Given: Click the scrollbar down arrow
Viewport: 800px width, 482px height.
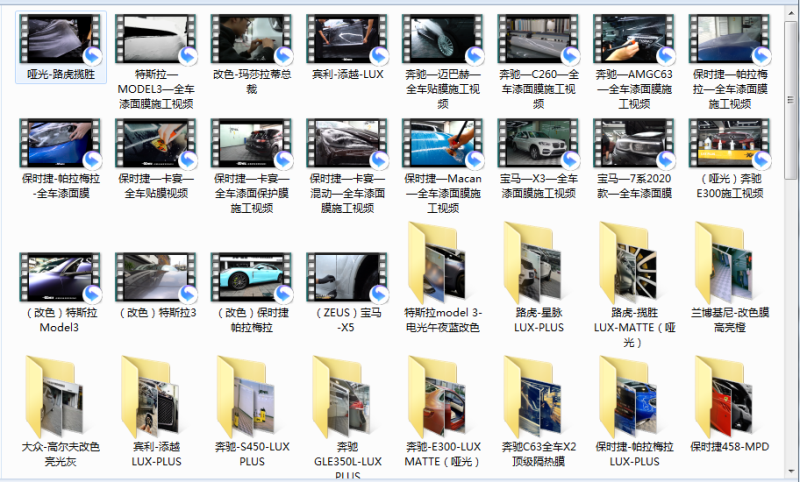Looking at the screenshot, I should click(790, 471).
